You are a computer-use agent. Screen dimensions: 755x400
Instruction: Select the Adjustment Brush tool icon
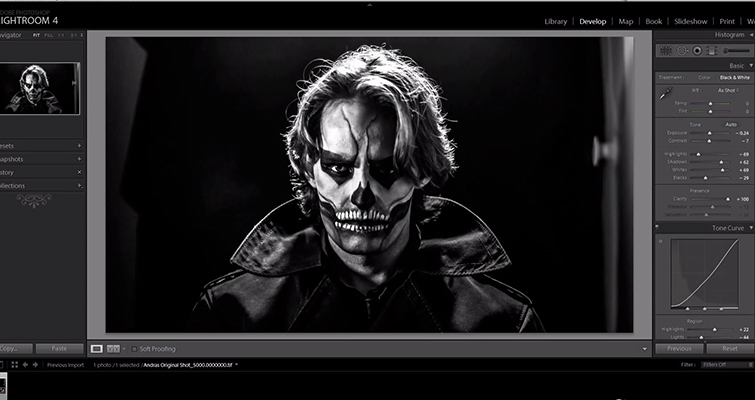pos(736,51)
